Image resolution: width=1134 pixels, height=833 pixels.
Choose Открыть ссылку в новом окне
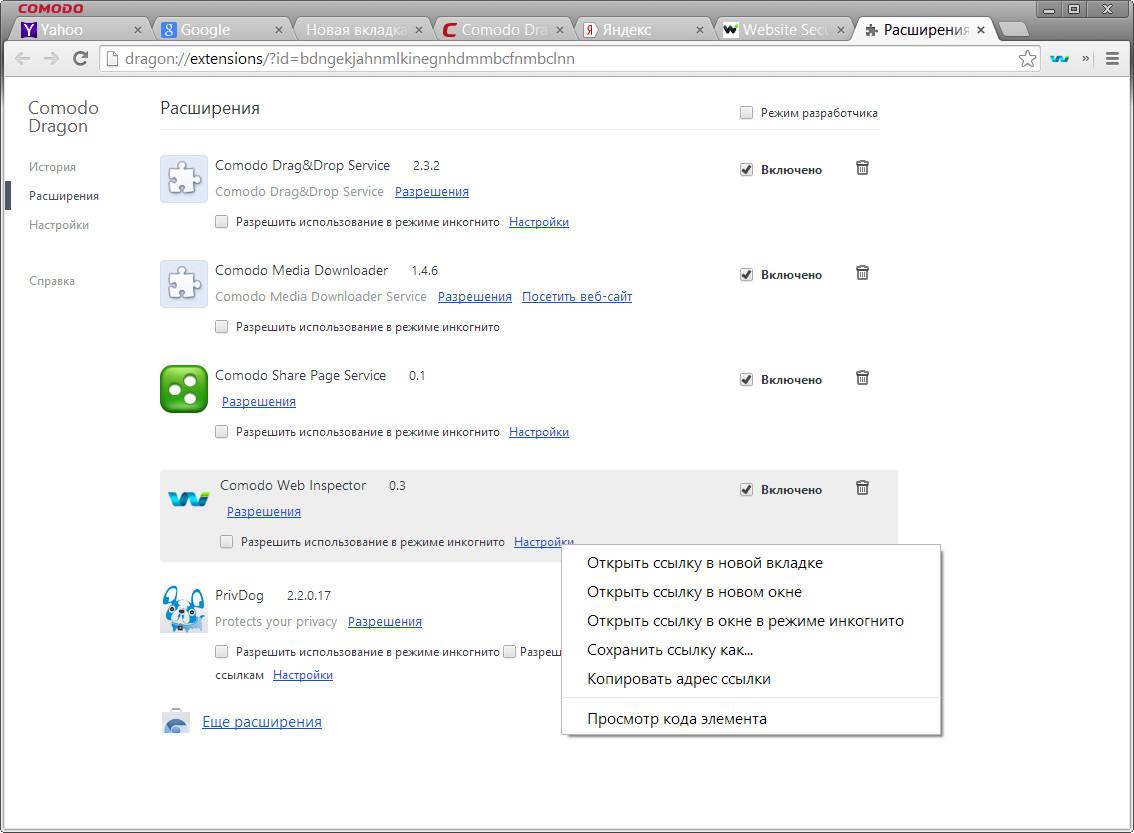pos(751,591)
